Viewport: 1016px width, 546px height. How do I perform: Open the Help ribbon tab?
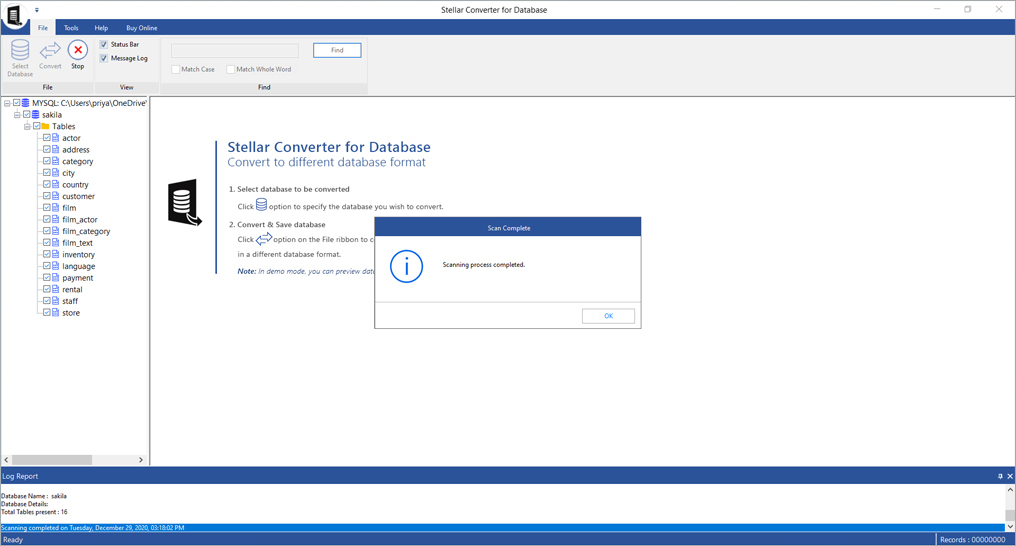(x=101, y=28)
